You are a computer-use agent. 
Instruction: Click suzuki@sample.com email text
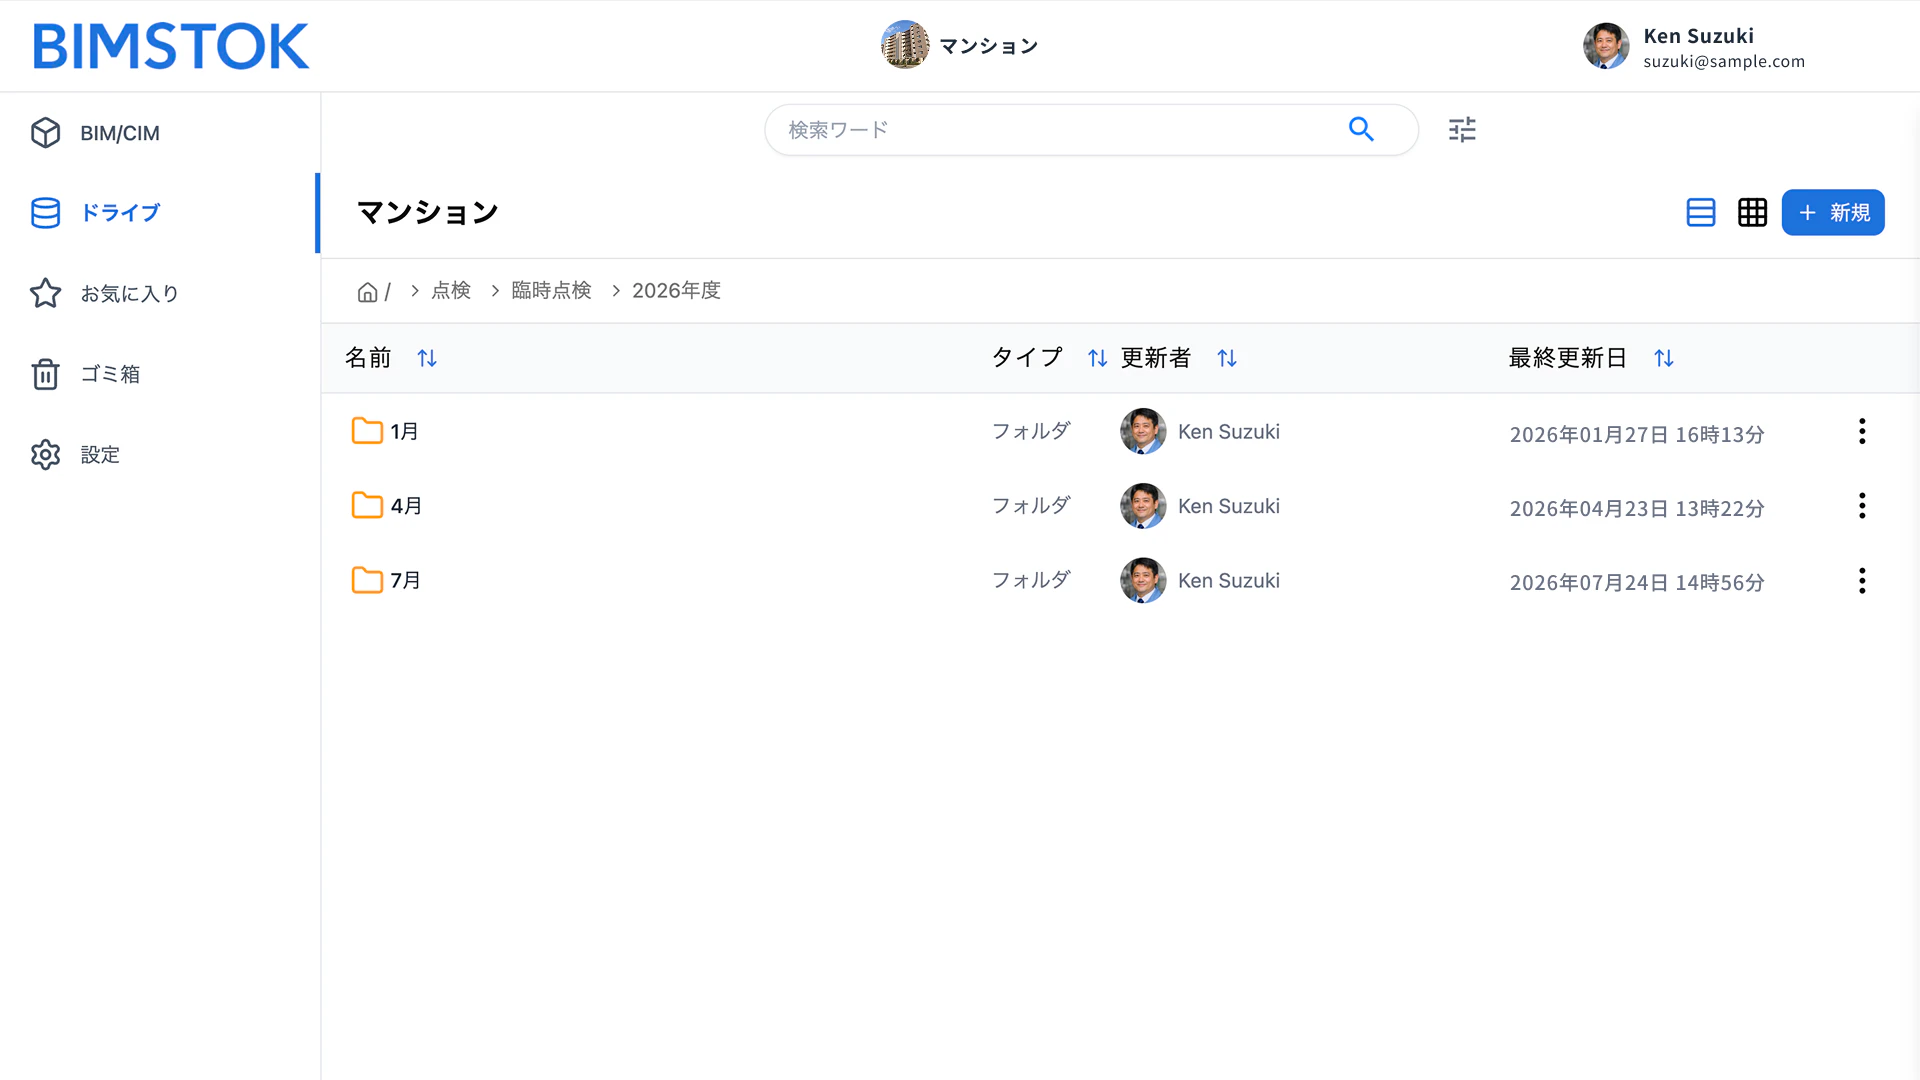tap(1724, 61)
